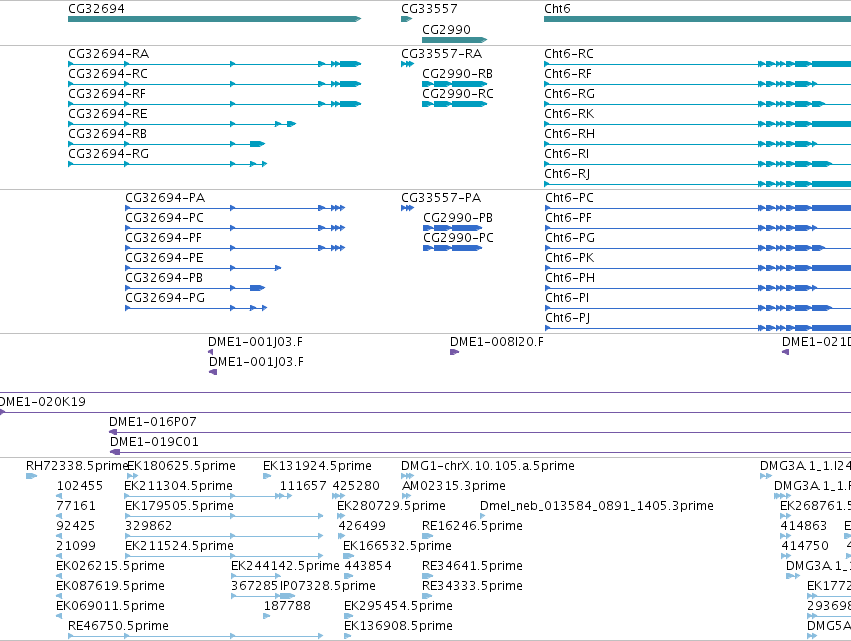Screen dimensions: 851x641
Task: Click the EK166532.5prime EST glyph
Action: (348, 556)
